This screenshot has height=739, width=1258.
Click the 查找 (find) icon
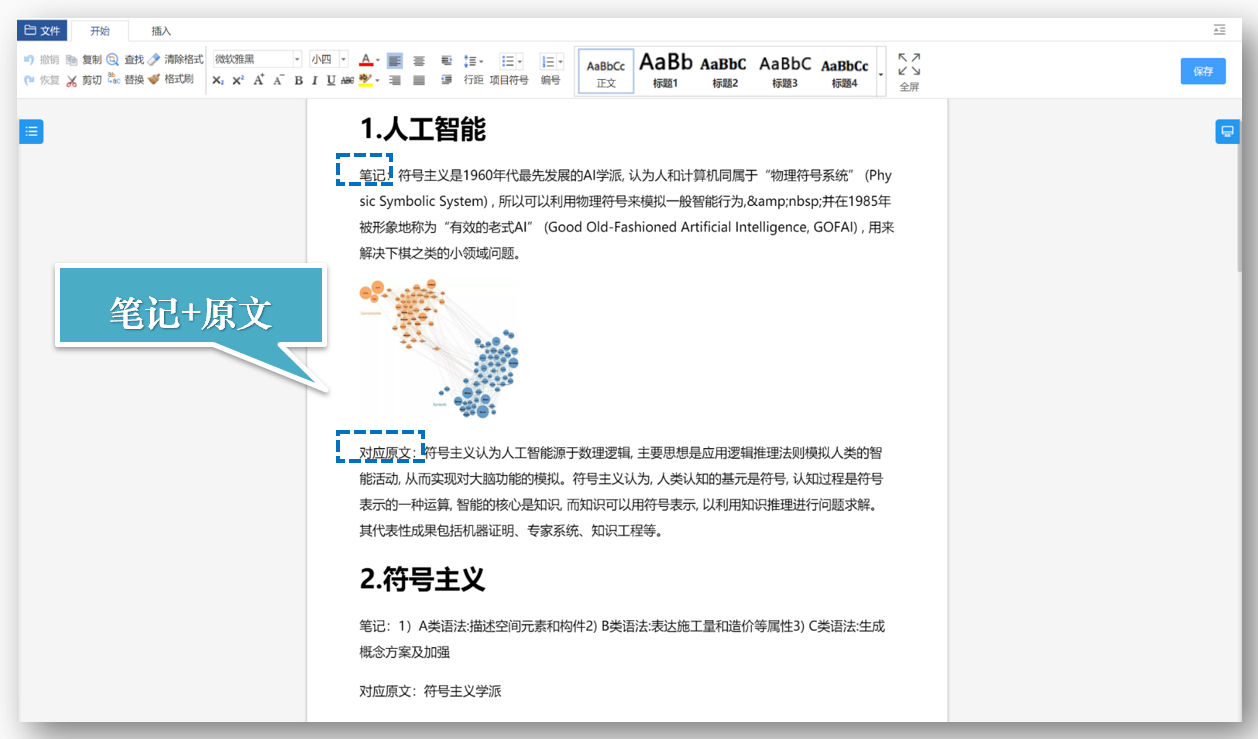pyautogui.click(x=113, y=59)
